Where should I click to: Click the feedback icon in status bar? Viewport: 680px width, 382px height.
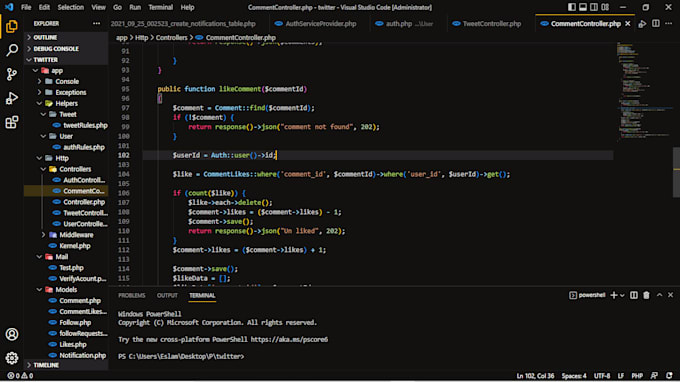pos(654,375)
